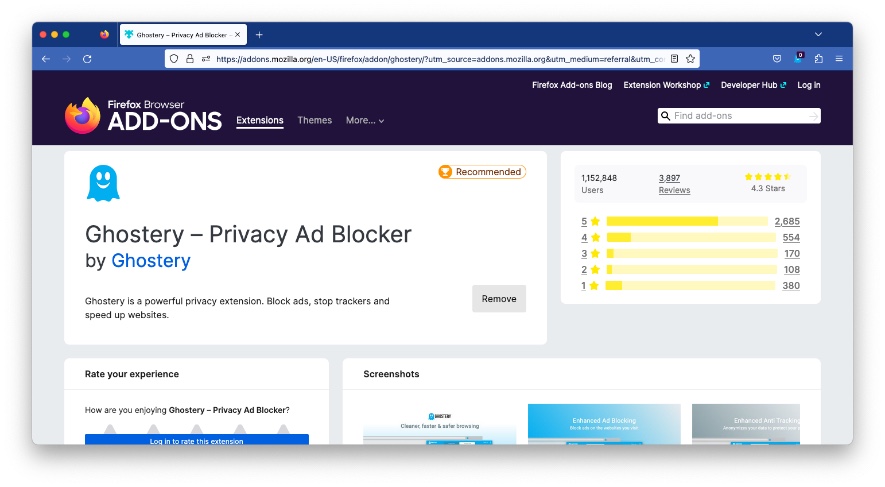Open the Enhanced Ad Blocking screenshot

604,424
